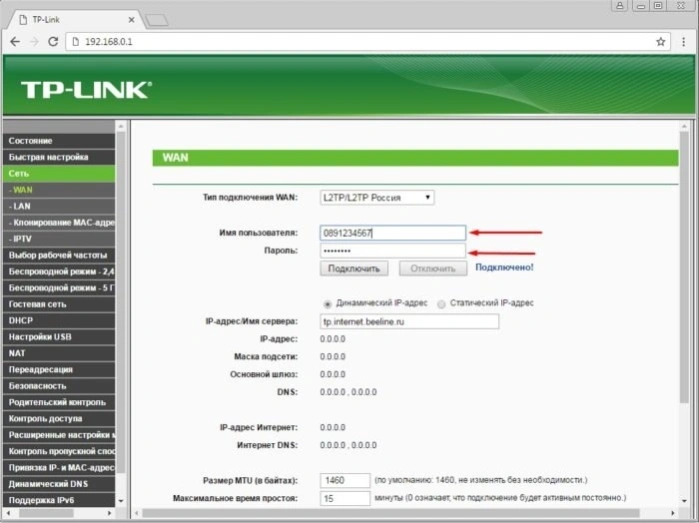Click the user profile icon in title bar
The height and width of the screenshot is (523, 699).
tap(620, 6)
